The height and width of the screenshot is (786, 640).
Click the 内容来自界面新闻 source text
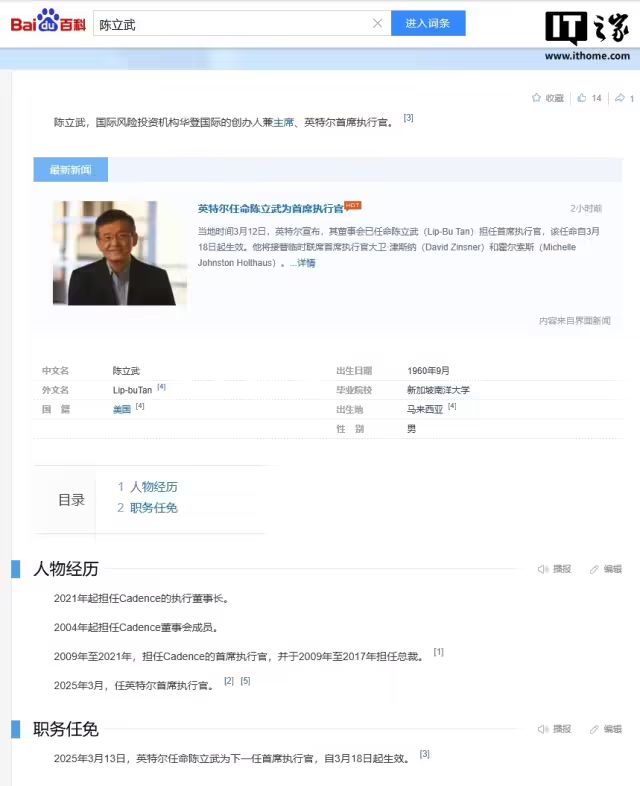pyautogui.click(x=575, y=320)
